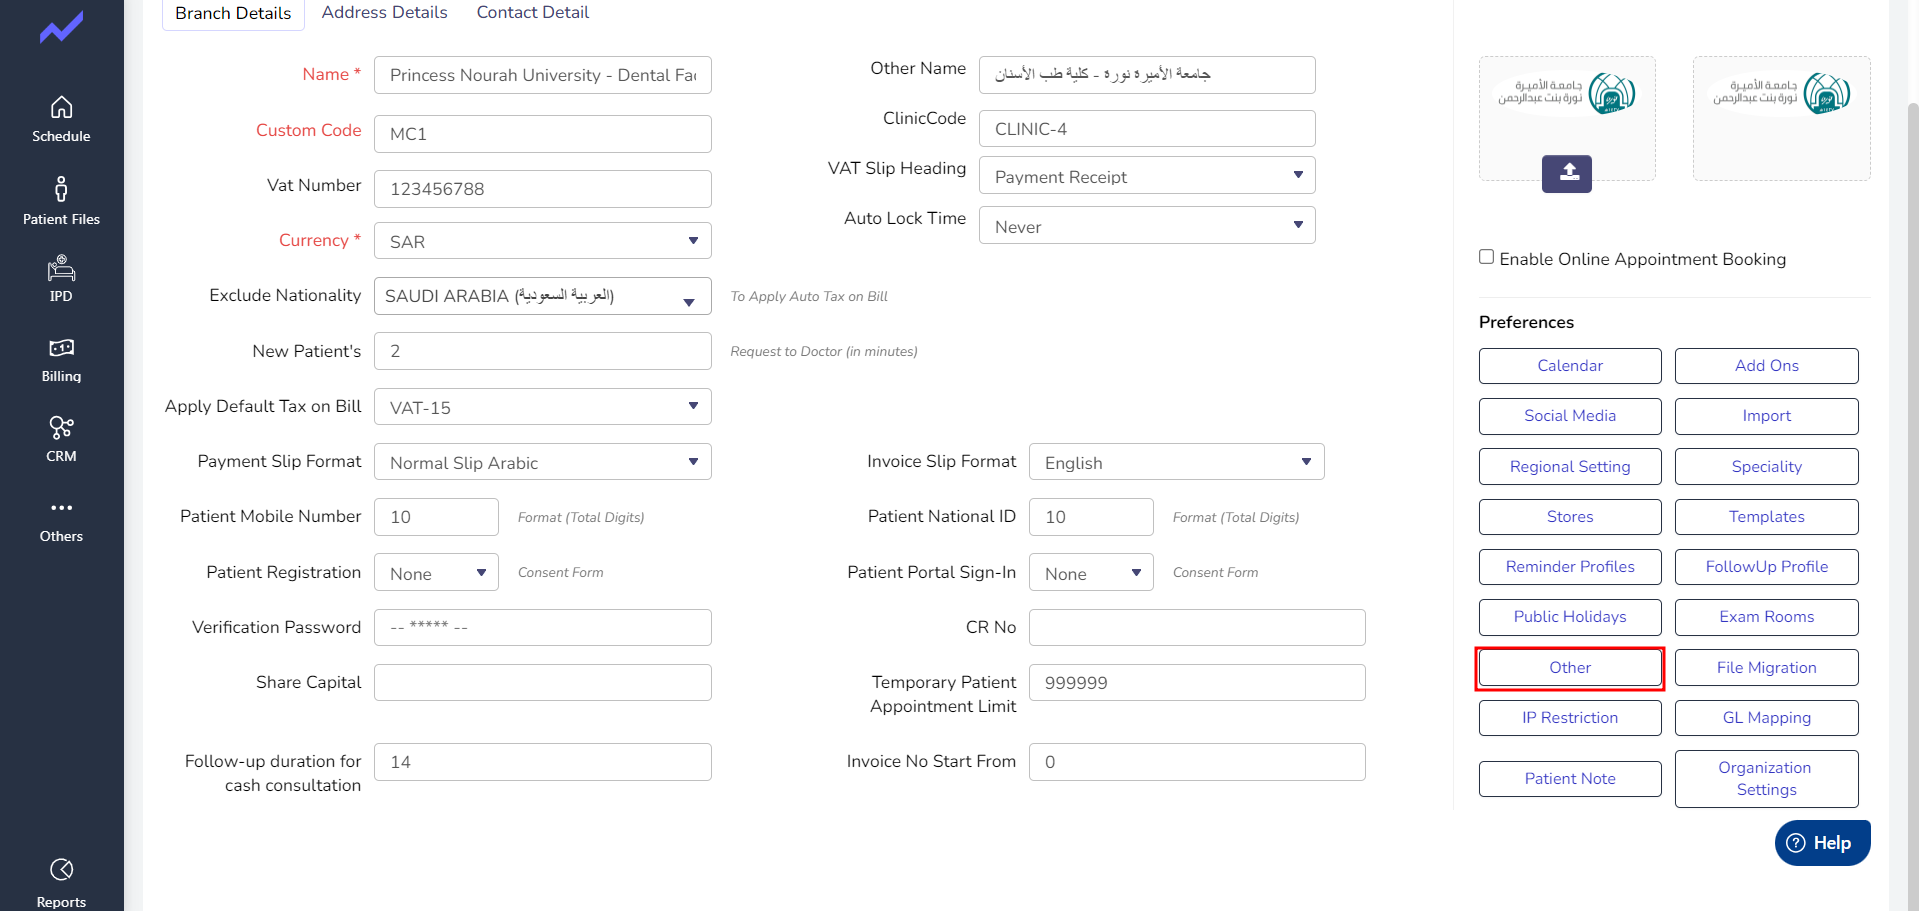Open Auto Lock Time dropdown
The height and width of the screenshot is (911, 1919).
pyautogui.click(x=1147, y=226)
